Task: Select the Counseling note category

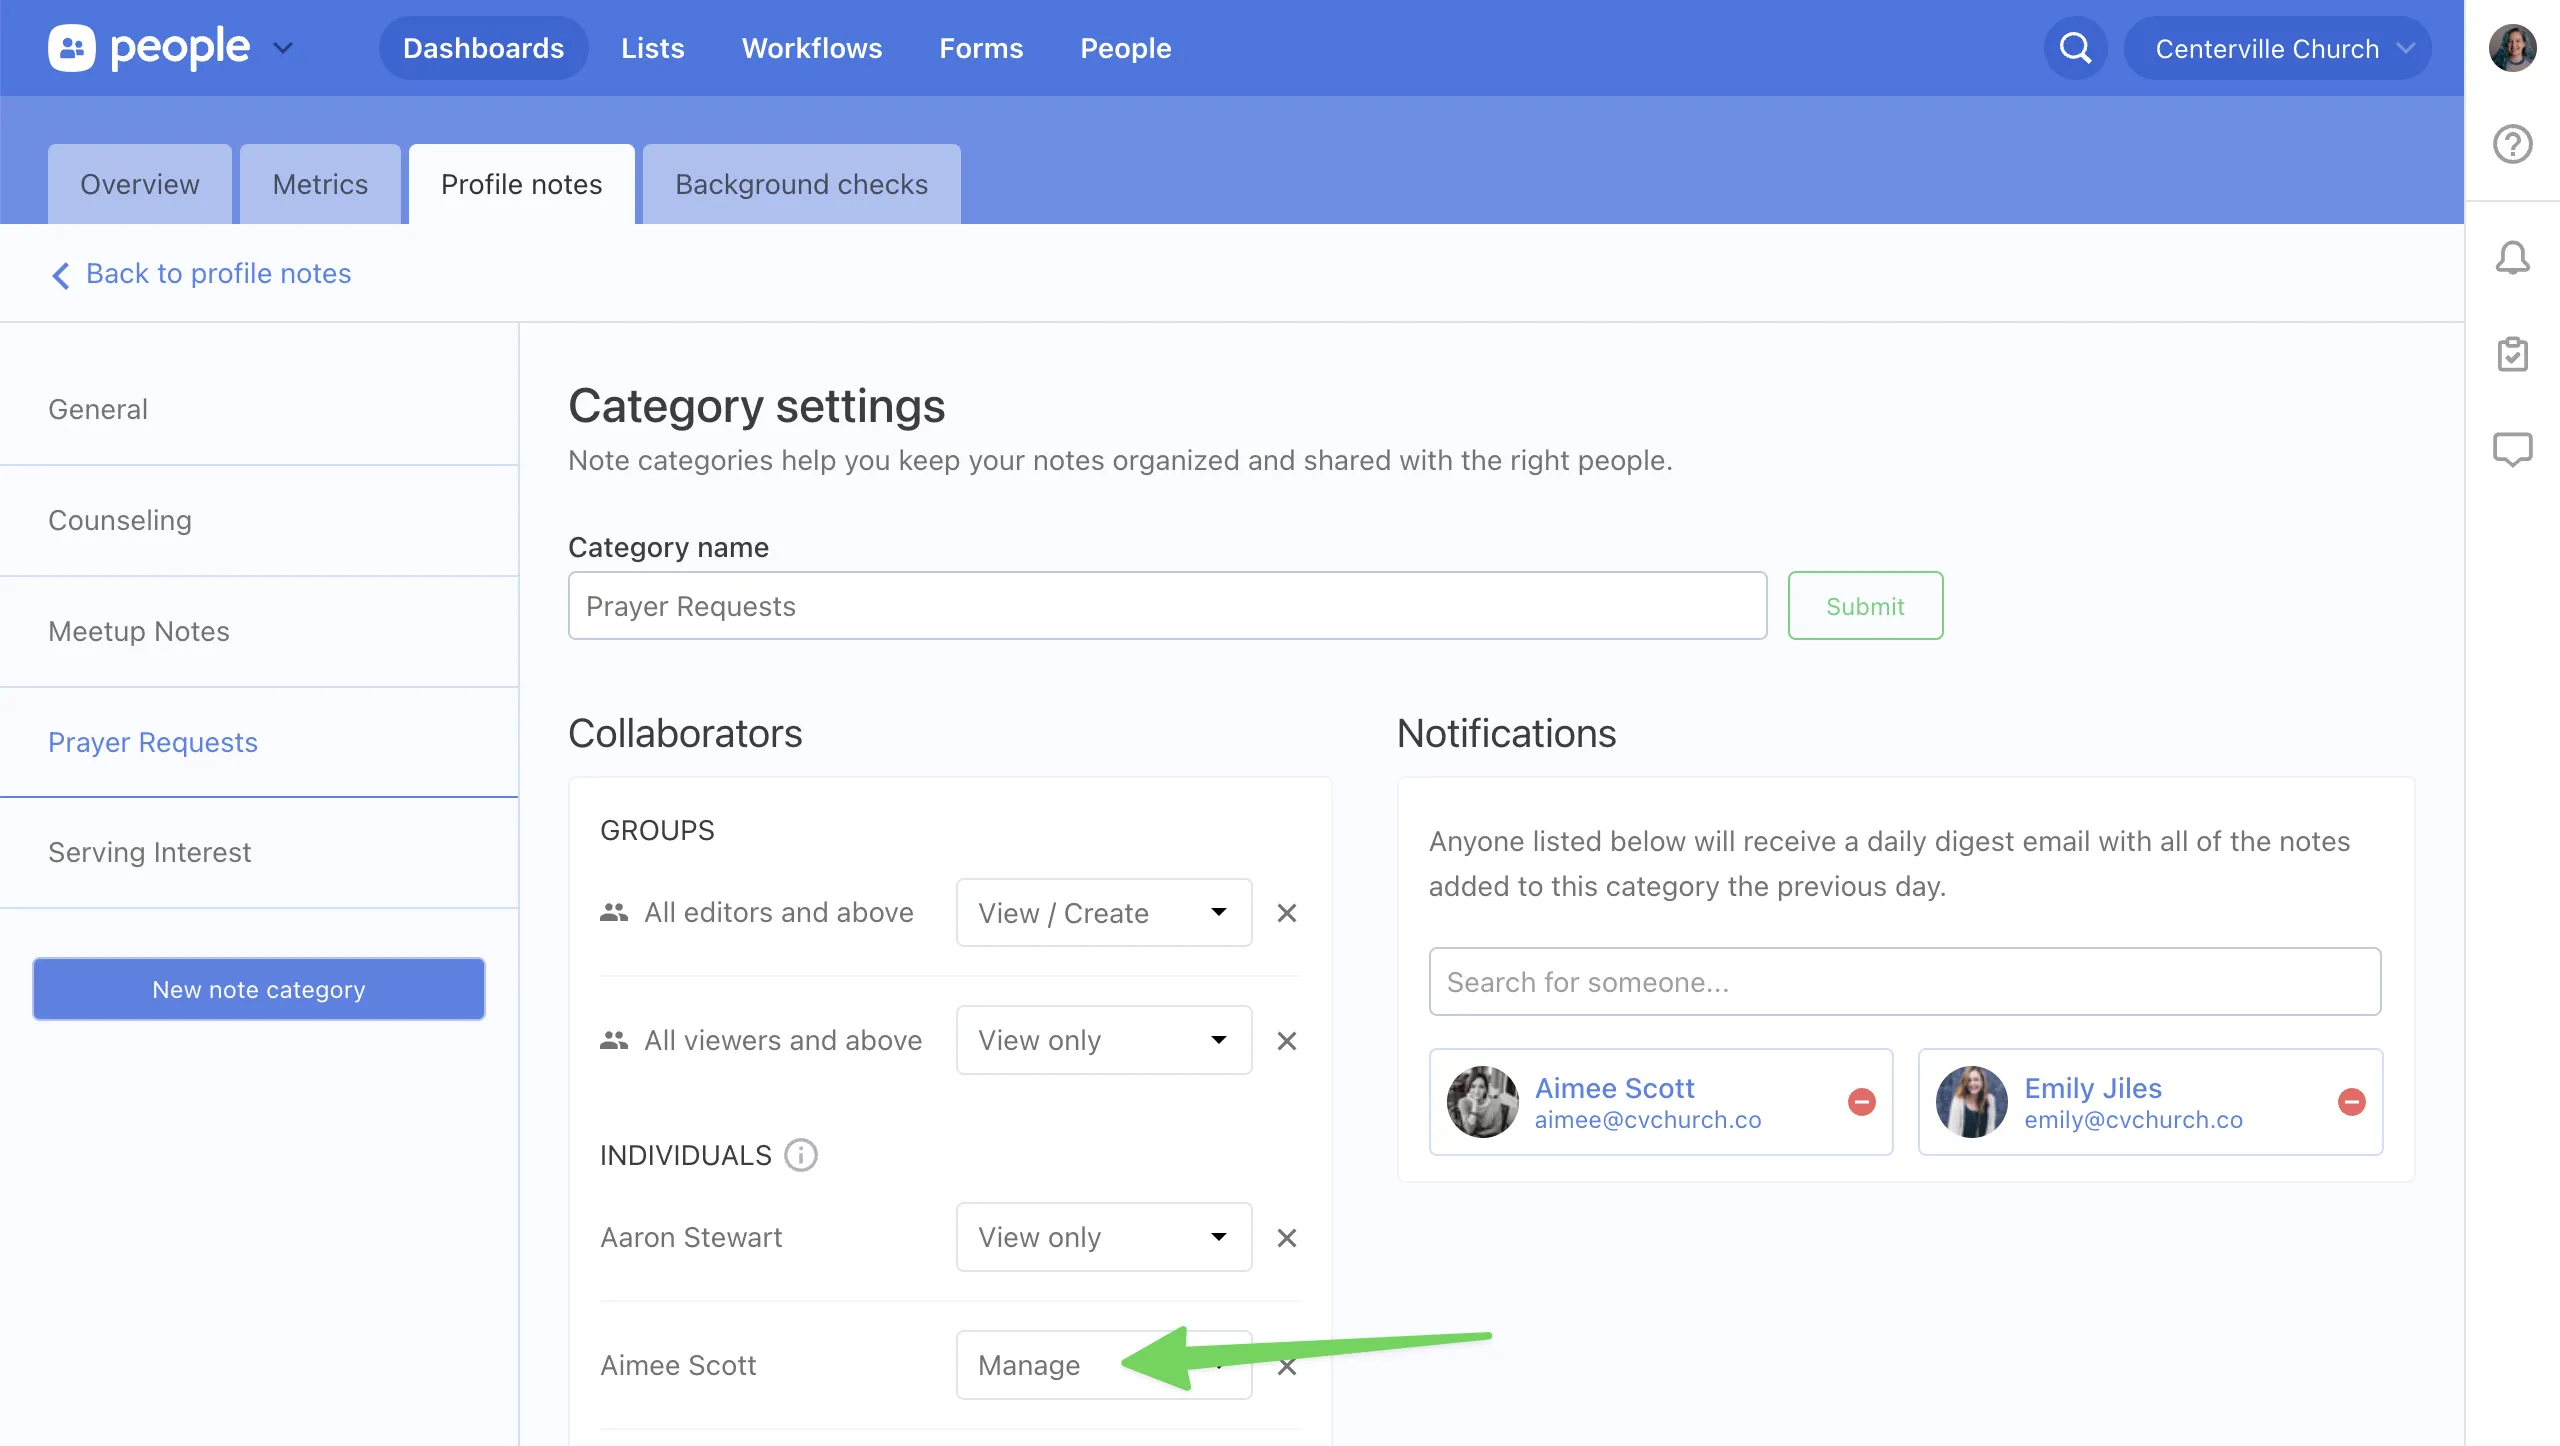Action: click(120, 520)
